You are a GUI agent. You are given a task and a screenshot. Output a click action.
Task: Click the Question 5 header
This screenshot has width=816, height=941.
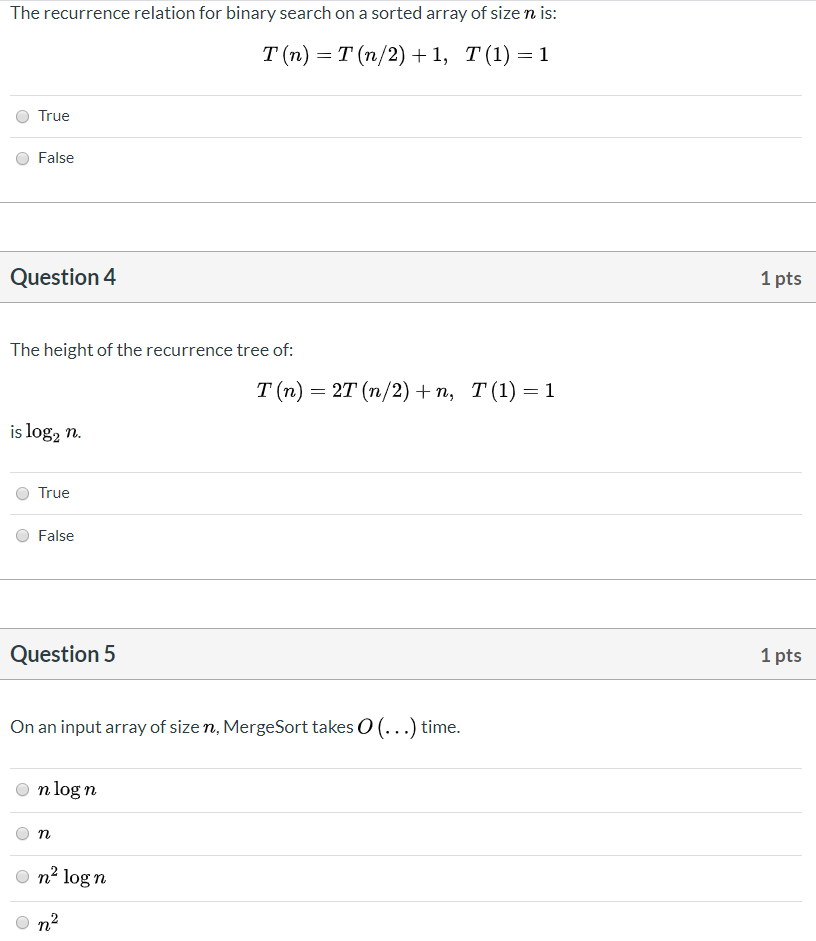[x=63, y=654]
